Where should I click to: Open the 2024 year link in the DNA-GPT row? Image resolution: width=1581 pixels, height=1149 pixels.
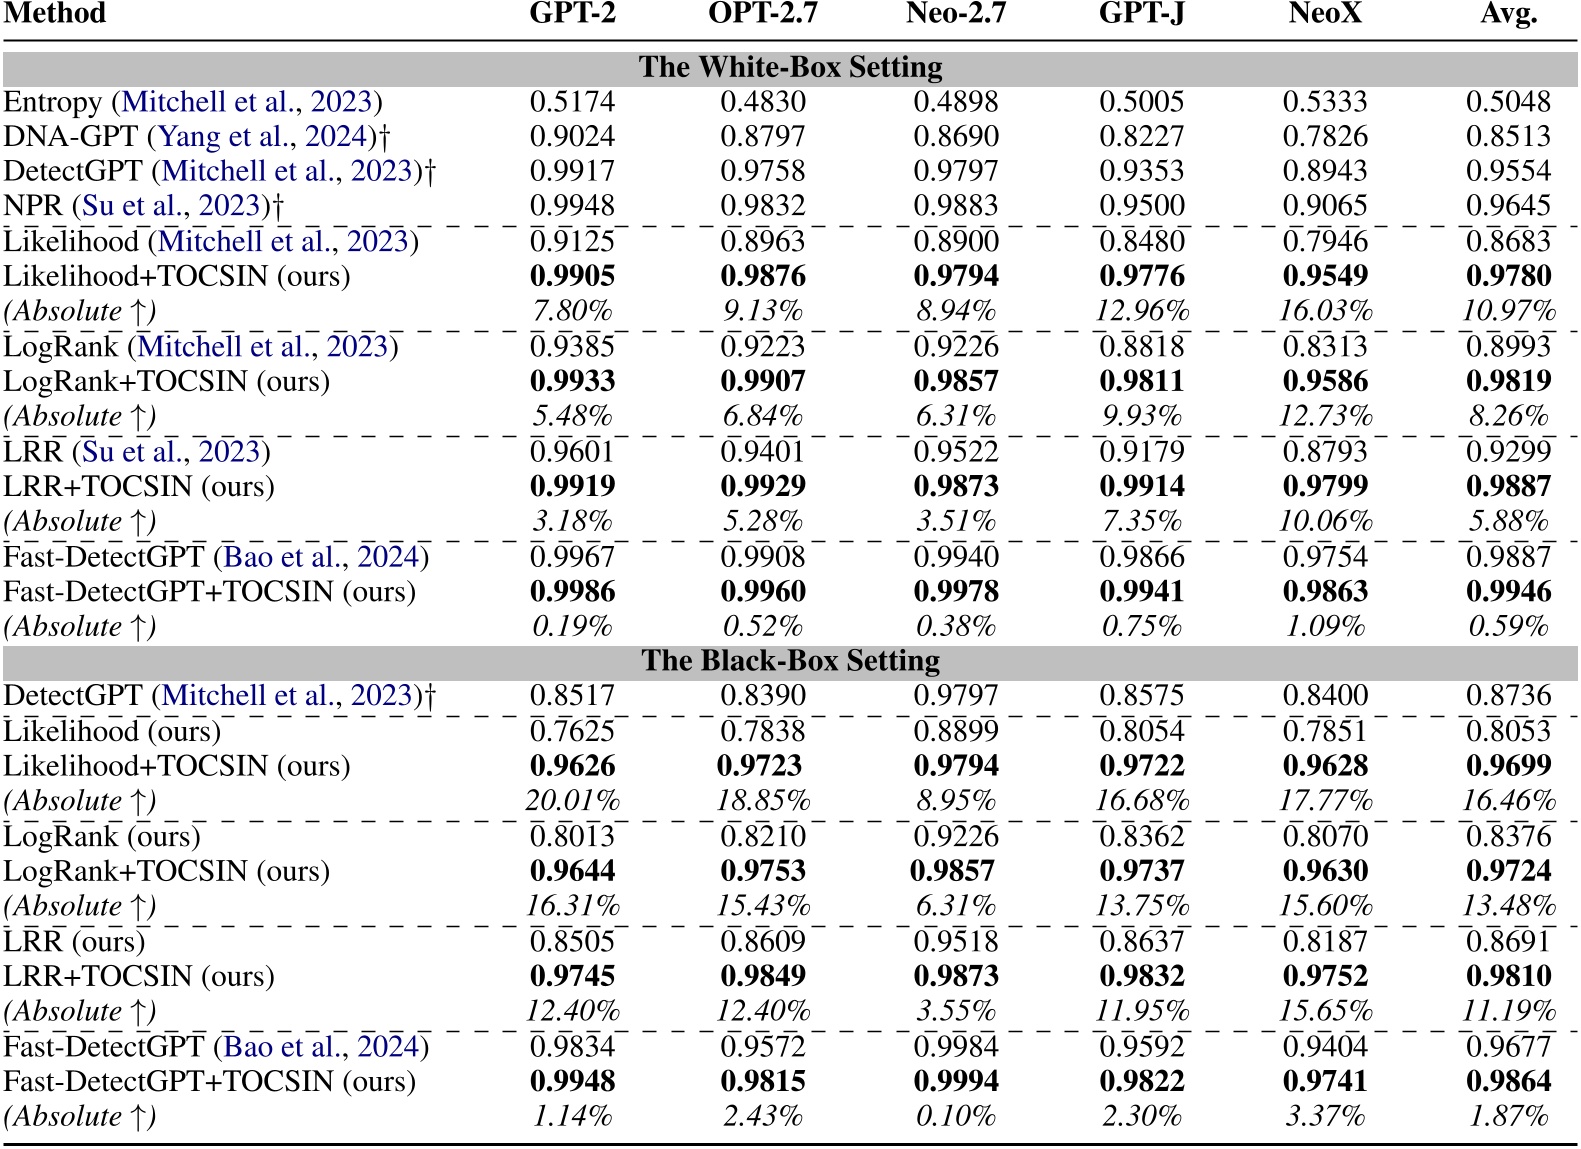[x=336, y=137]
